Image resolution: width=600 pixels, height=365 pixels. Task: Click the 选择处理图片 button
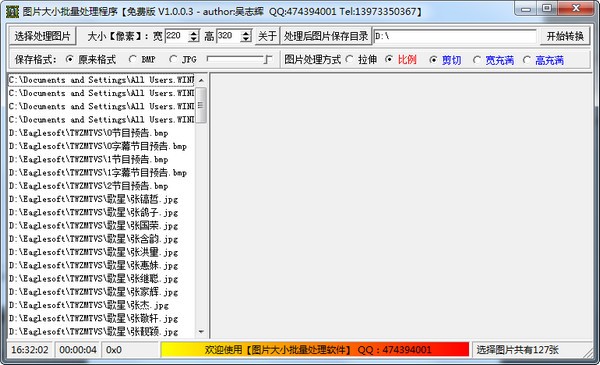[x=42, y=36]
